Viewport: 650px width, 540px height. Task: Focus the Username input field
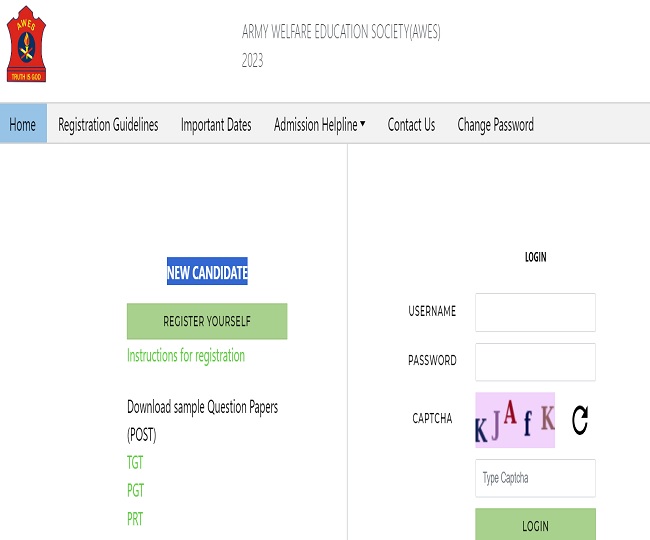(535, 312)
